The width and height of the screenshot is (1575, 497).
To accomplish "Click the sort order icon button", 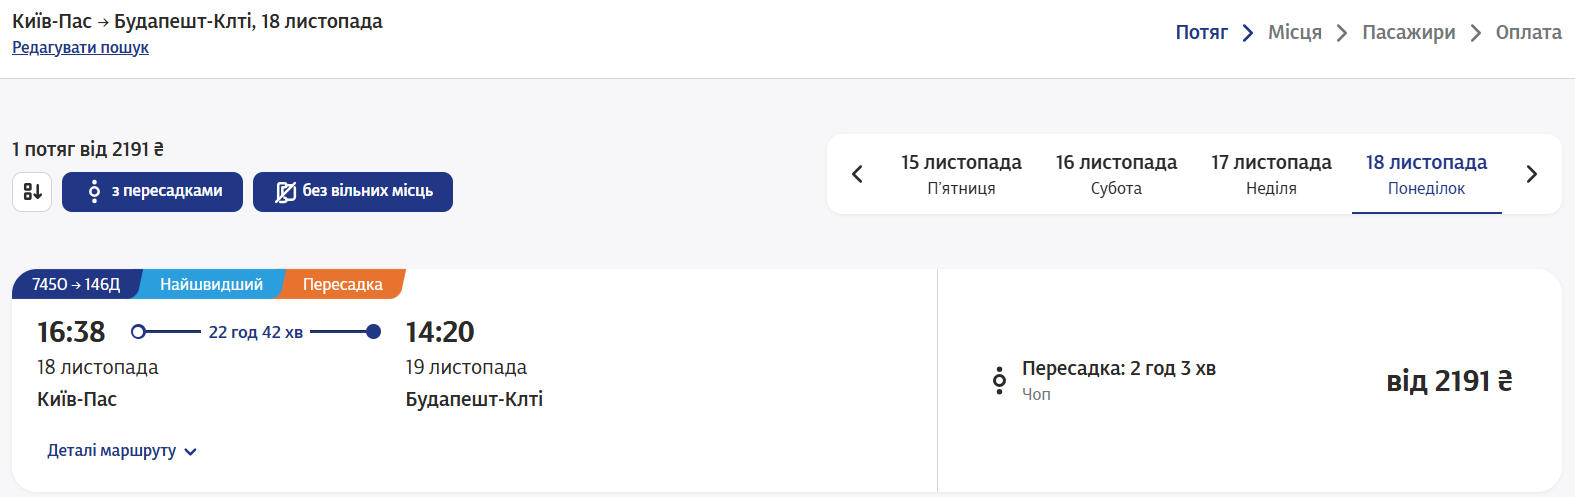I will pos(32,191).
